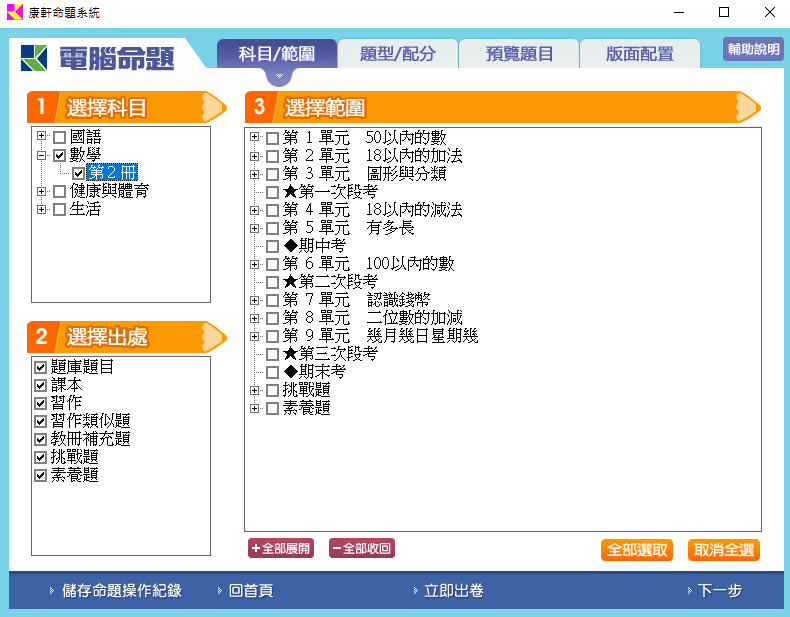Click the arrow icon beside 選擇範圍 header
This screenshot has height=617, width=790.
[x=747, y=106]
